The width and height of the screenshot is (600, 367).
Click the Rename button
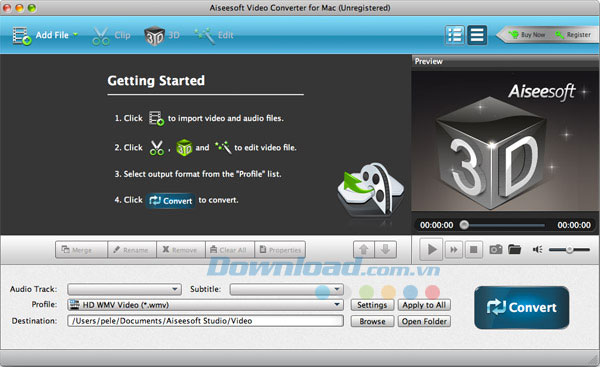132,250
